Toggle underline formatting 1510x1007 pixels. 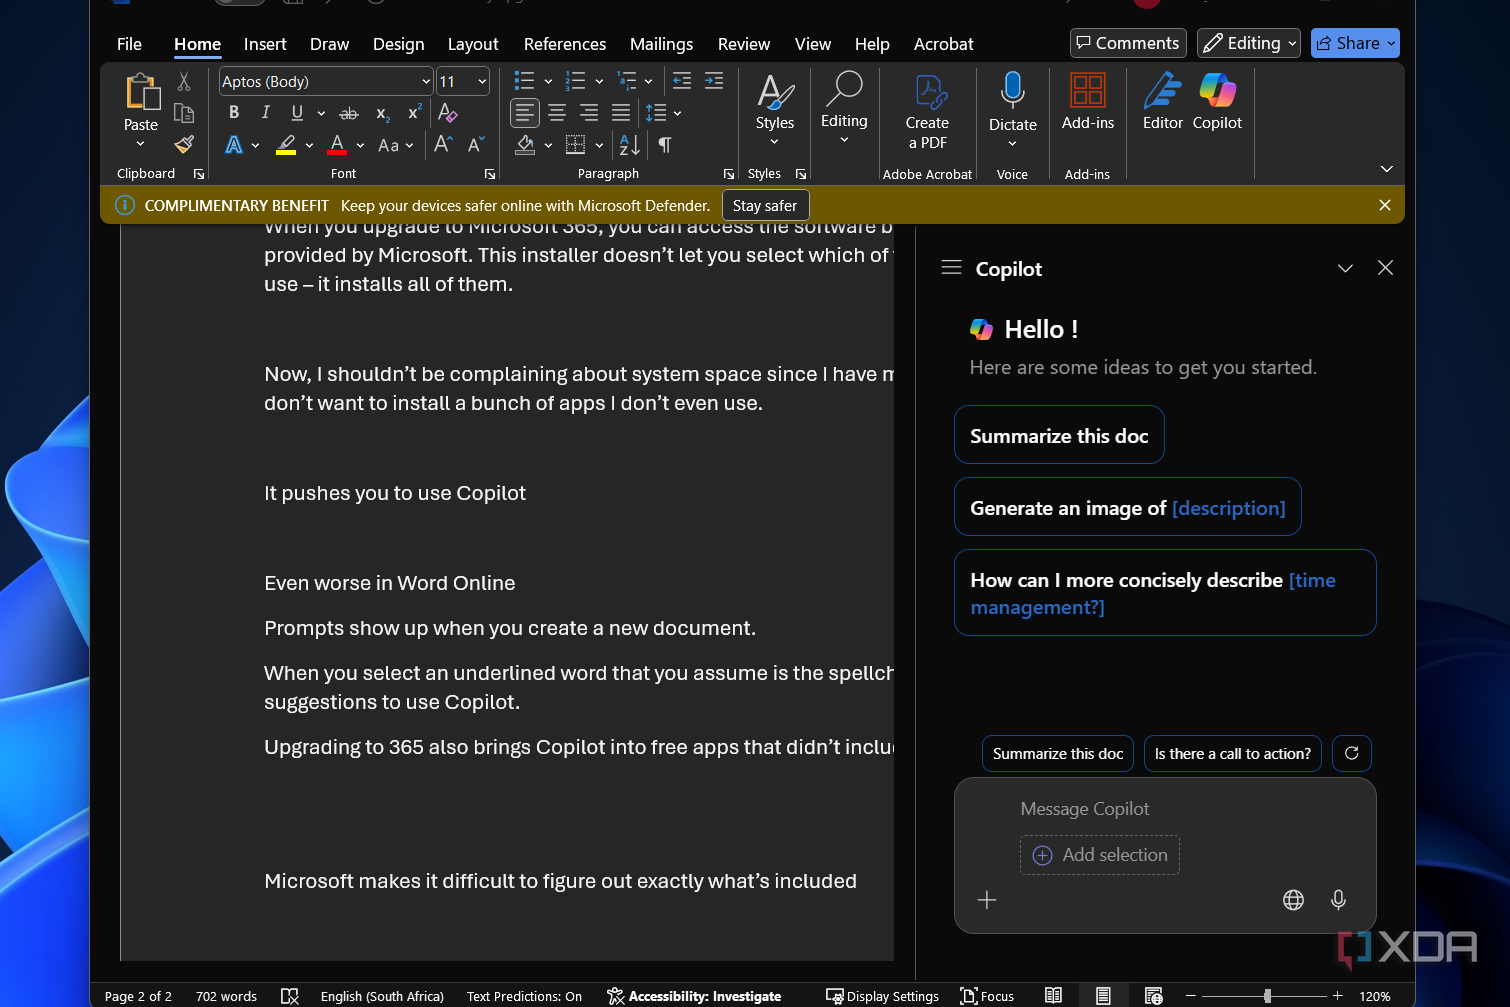click(297, 113)
